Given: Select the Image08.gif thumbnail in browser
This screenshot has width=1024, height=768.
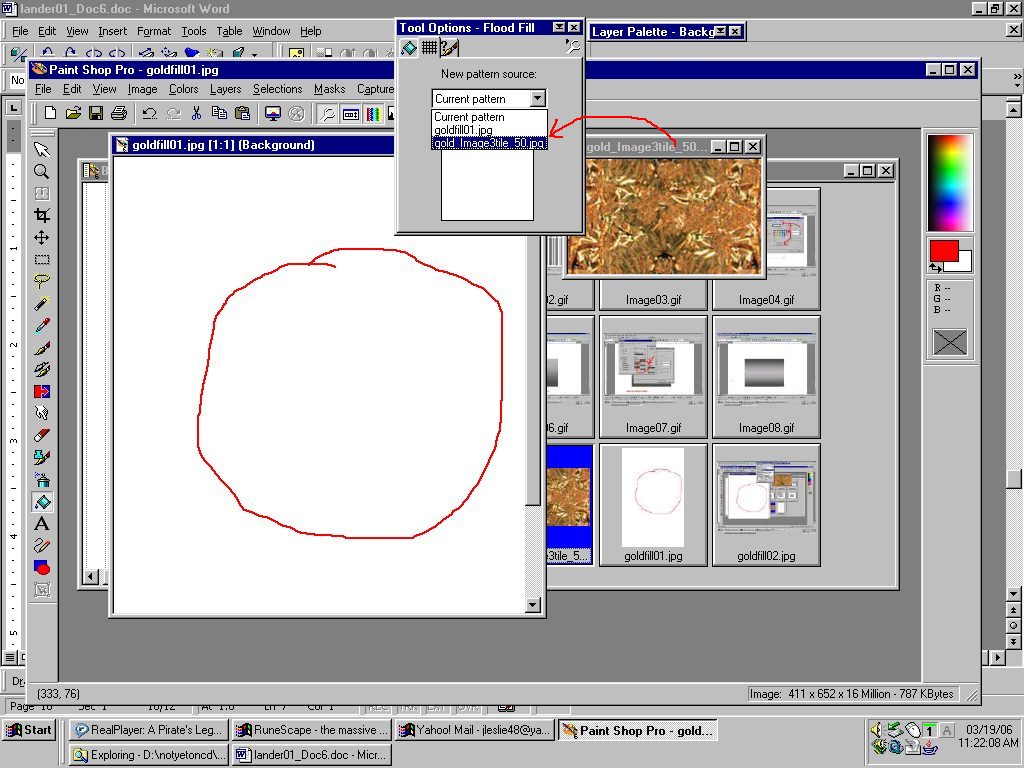Looking at the screenshot, I should click(x=765, y=376).
